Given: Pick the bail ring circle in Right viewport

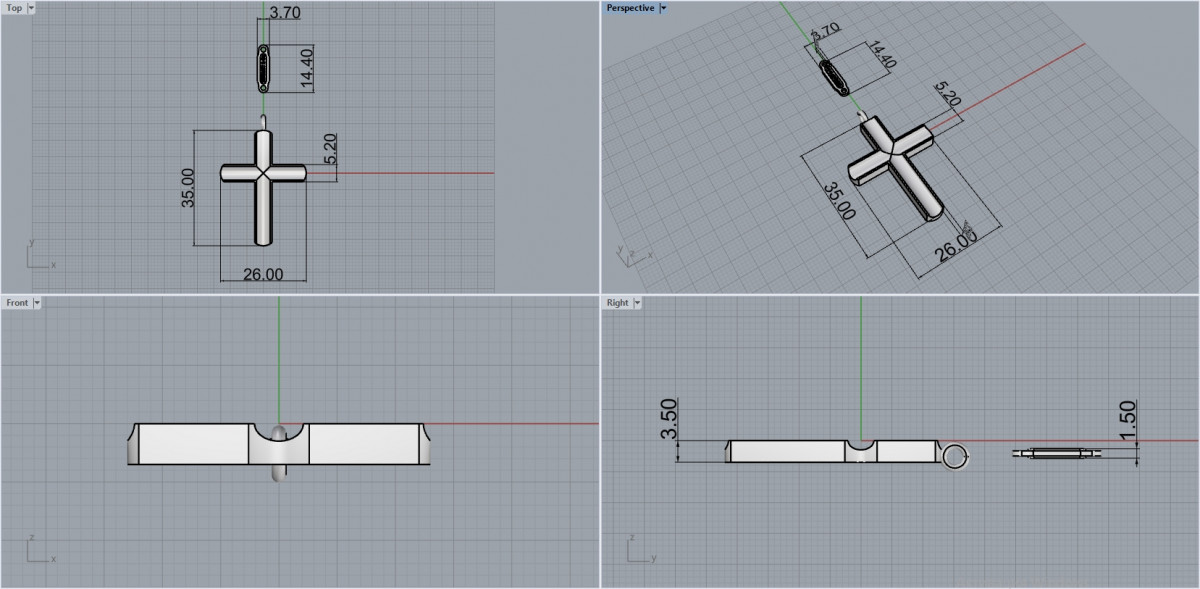Looking at the screenshot, I should coord(955,457).
